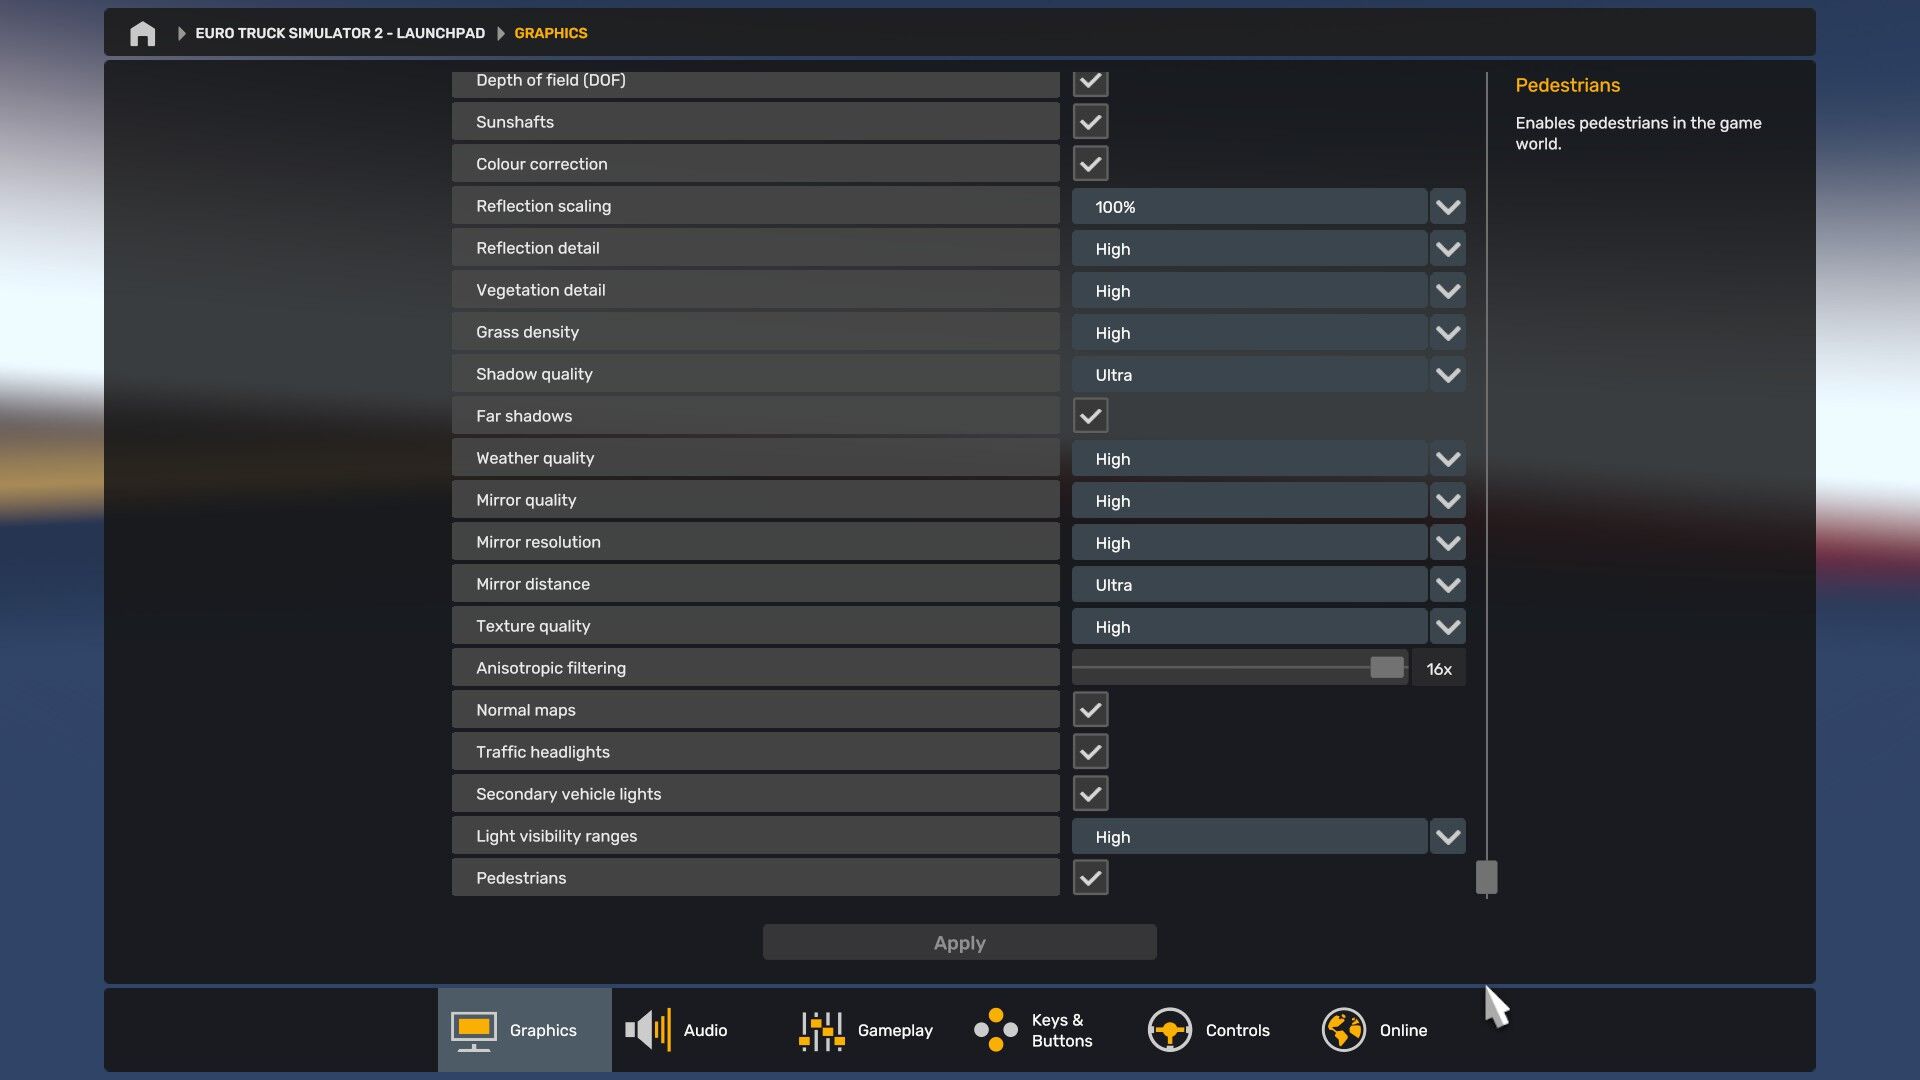Open Texture quality dropdown arrow
The height and width of the screenshot is (1080, 1920).
(1448, 627)
